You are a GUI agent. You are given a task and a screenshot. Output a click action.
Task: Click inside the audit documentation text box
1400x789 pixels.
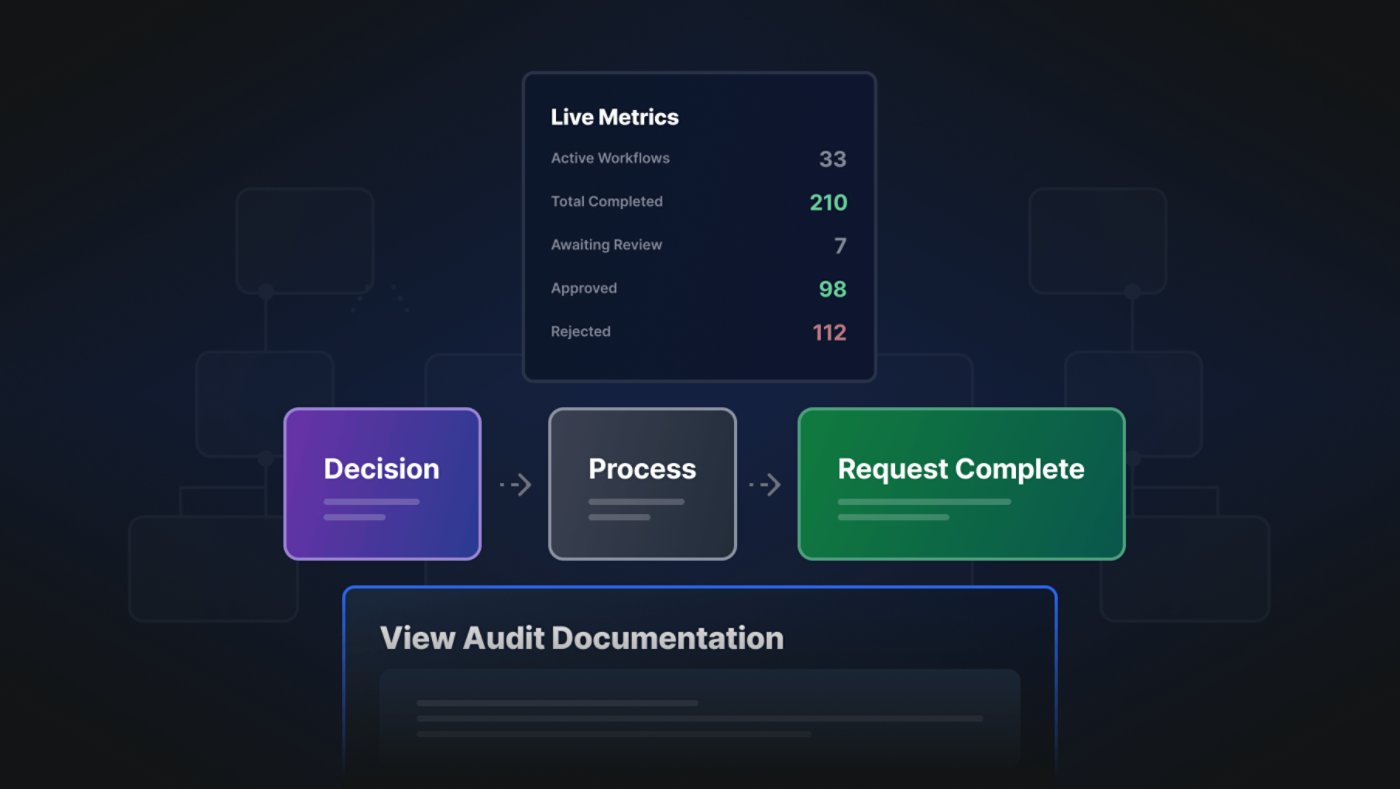point(699,718)
